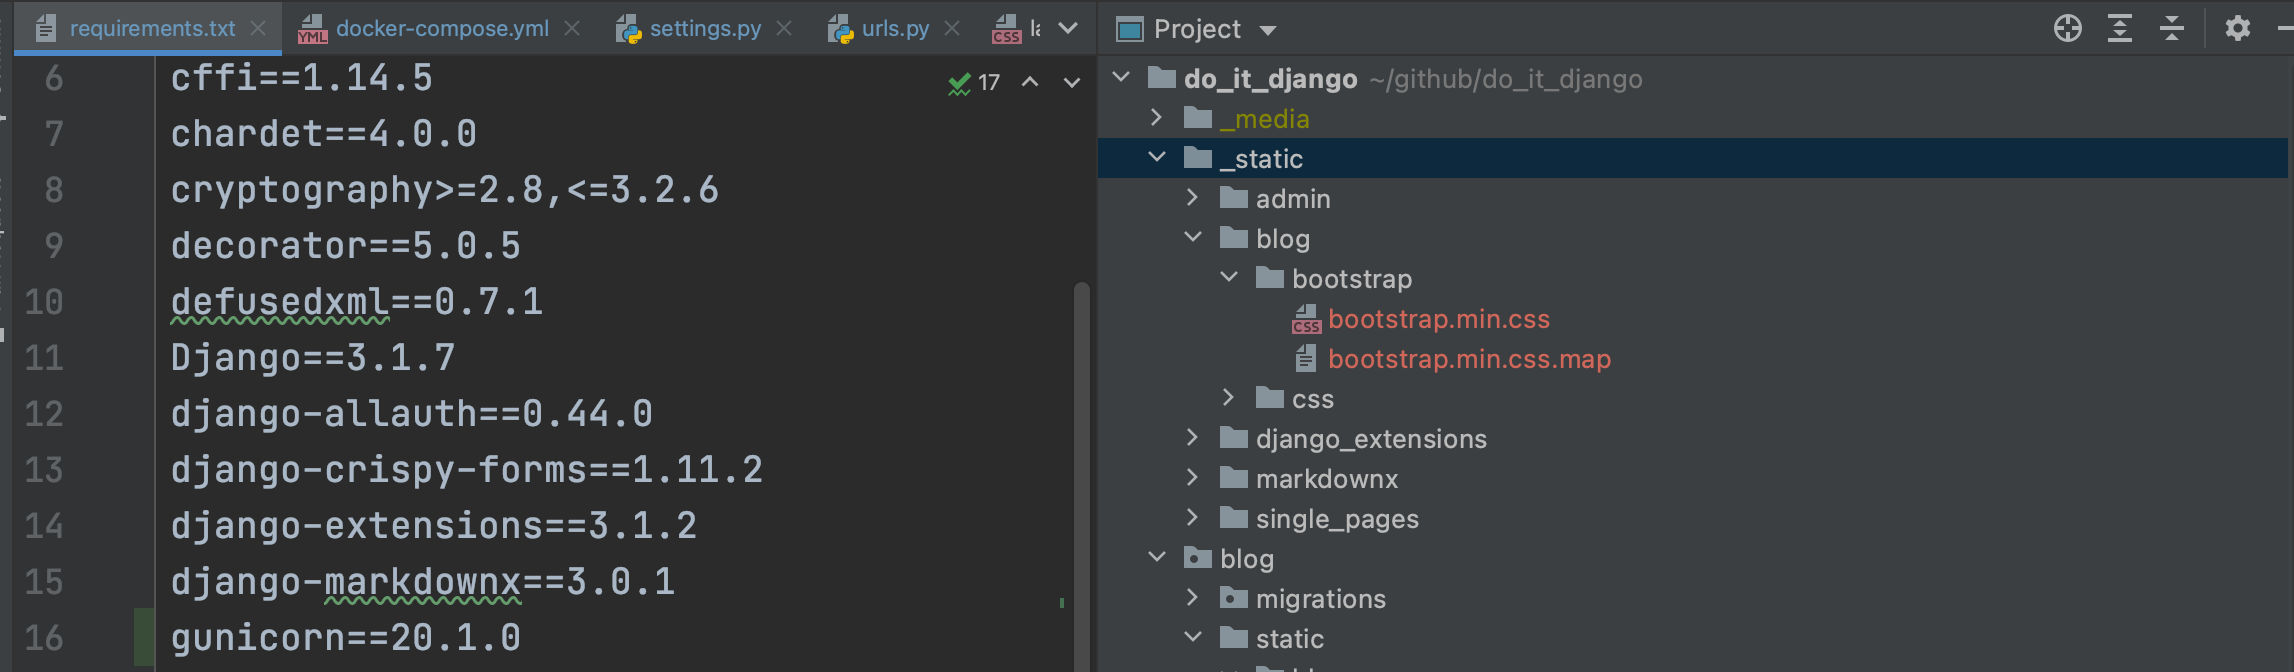Click the inspection checkmark with 17 count

point(973,83)
